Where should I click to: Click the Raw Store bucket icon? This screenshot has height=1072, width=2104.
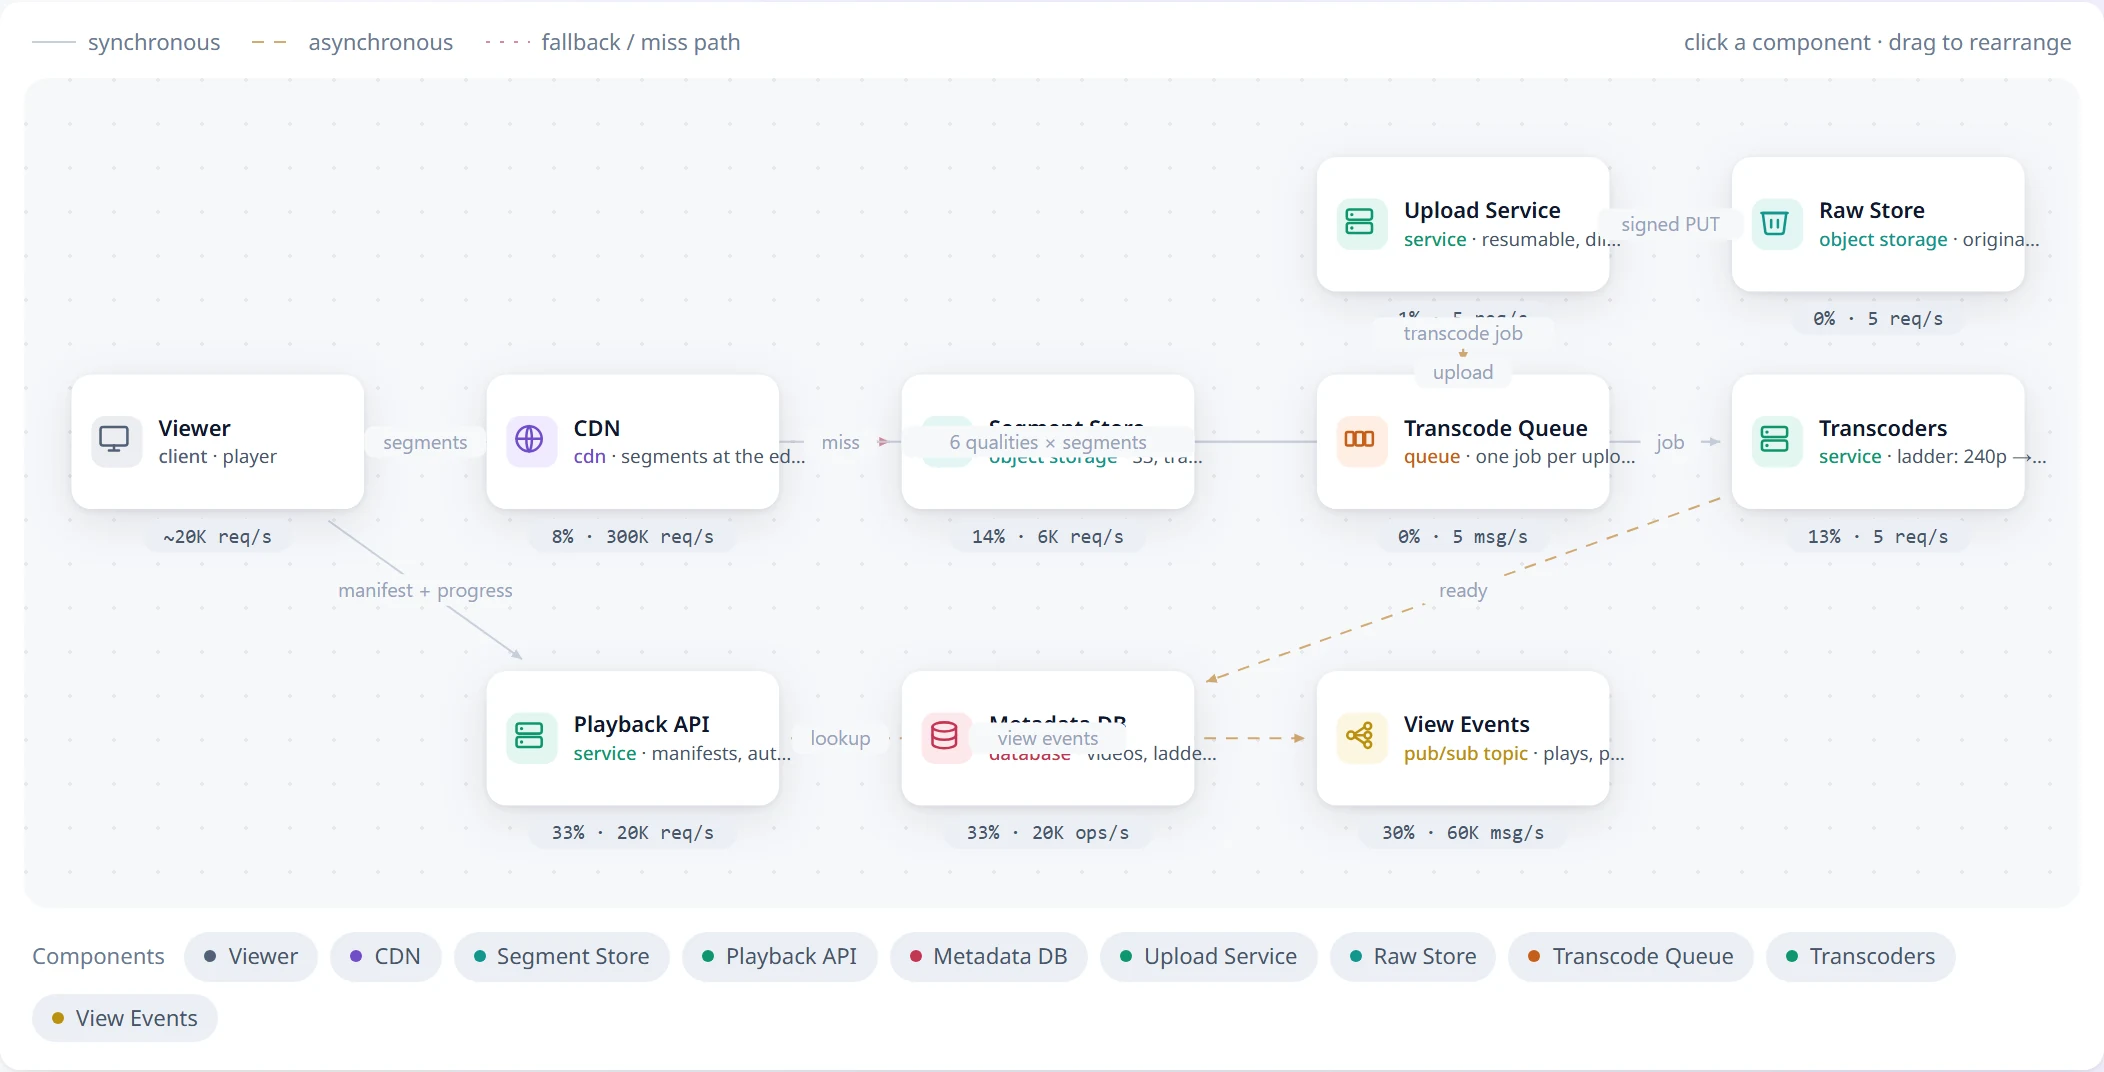pyautogui.click(x=1774, y=223)
